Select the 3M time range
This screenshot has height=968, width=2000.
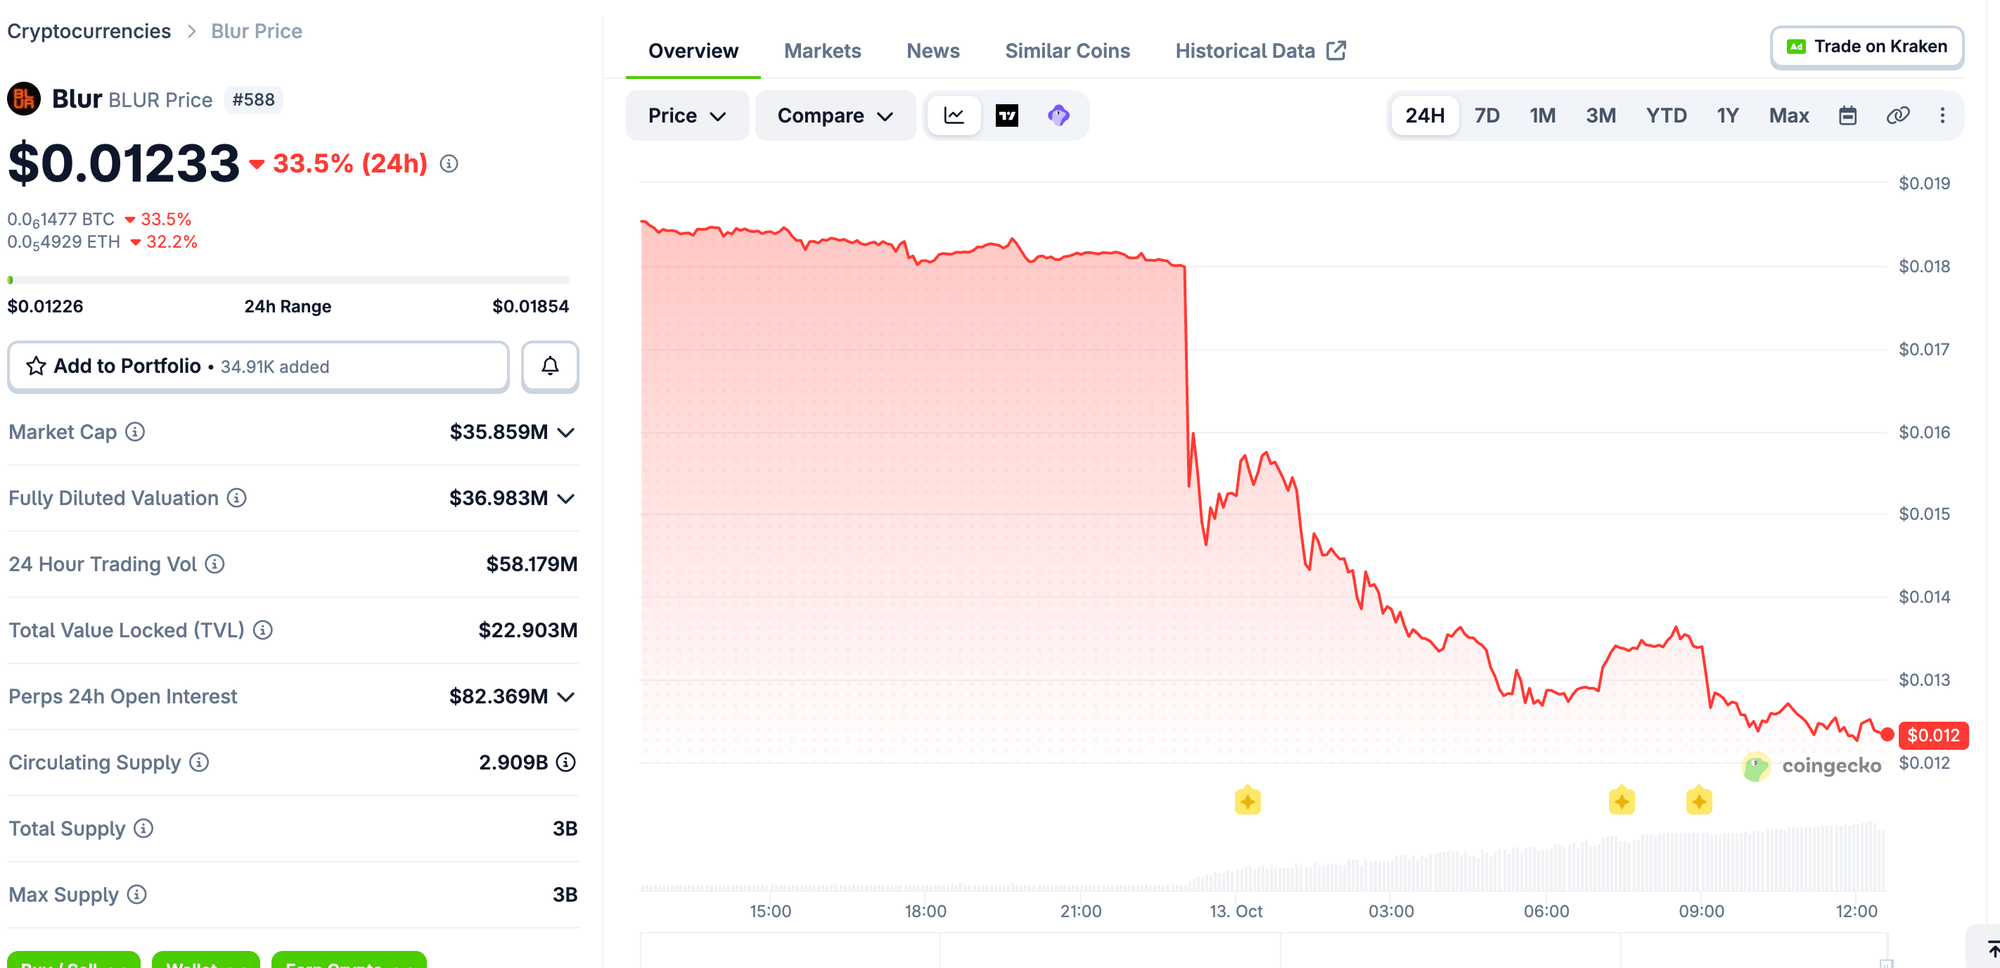point(1601,116)
